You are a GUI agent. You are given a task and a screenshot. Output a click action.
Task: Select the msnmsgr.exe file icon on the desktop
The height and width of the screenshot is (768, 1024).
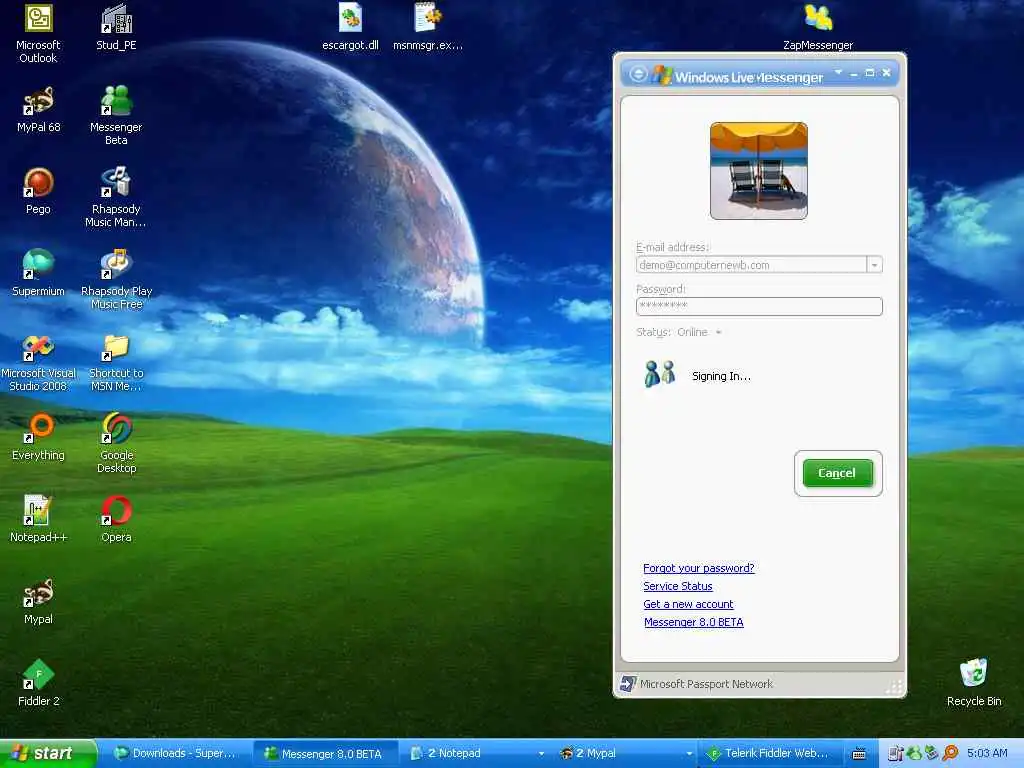428,26
